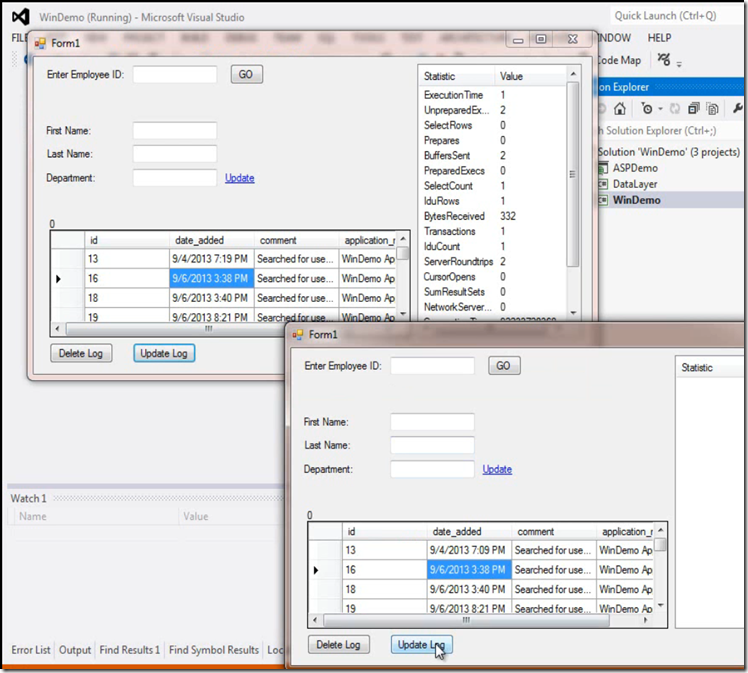Click the Home icon in Solution Explorer

(x=620, y=109)
